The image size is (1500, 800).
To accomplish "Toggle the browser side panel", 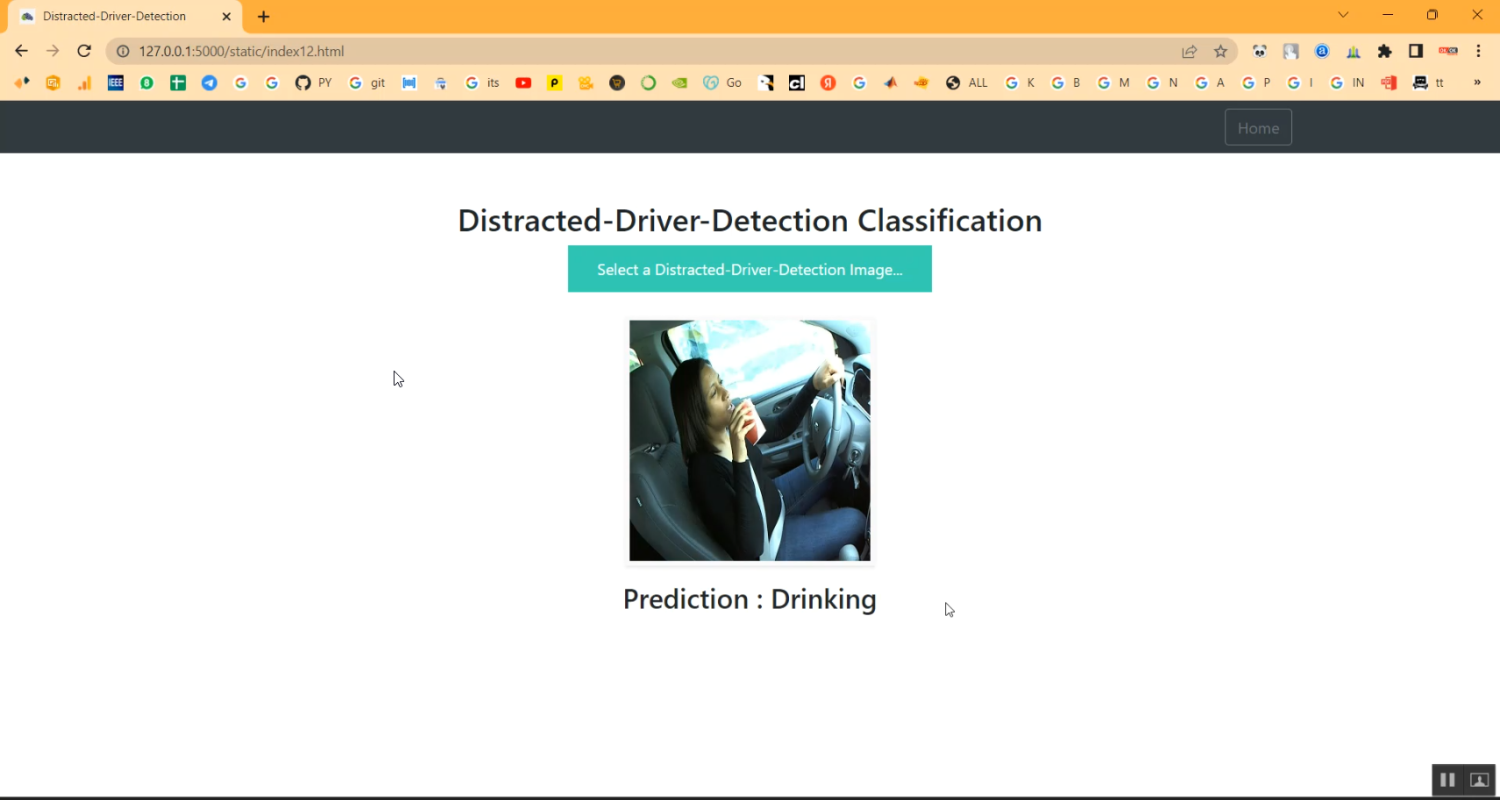I will [x=1416, y=51].
